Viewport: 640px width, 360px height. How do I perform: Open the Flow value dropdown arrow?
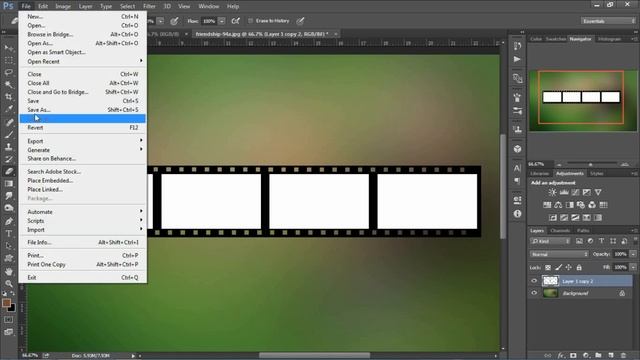(x=222, y=21)
